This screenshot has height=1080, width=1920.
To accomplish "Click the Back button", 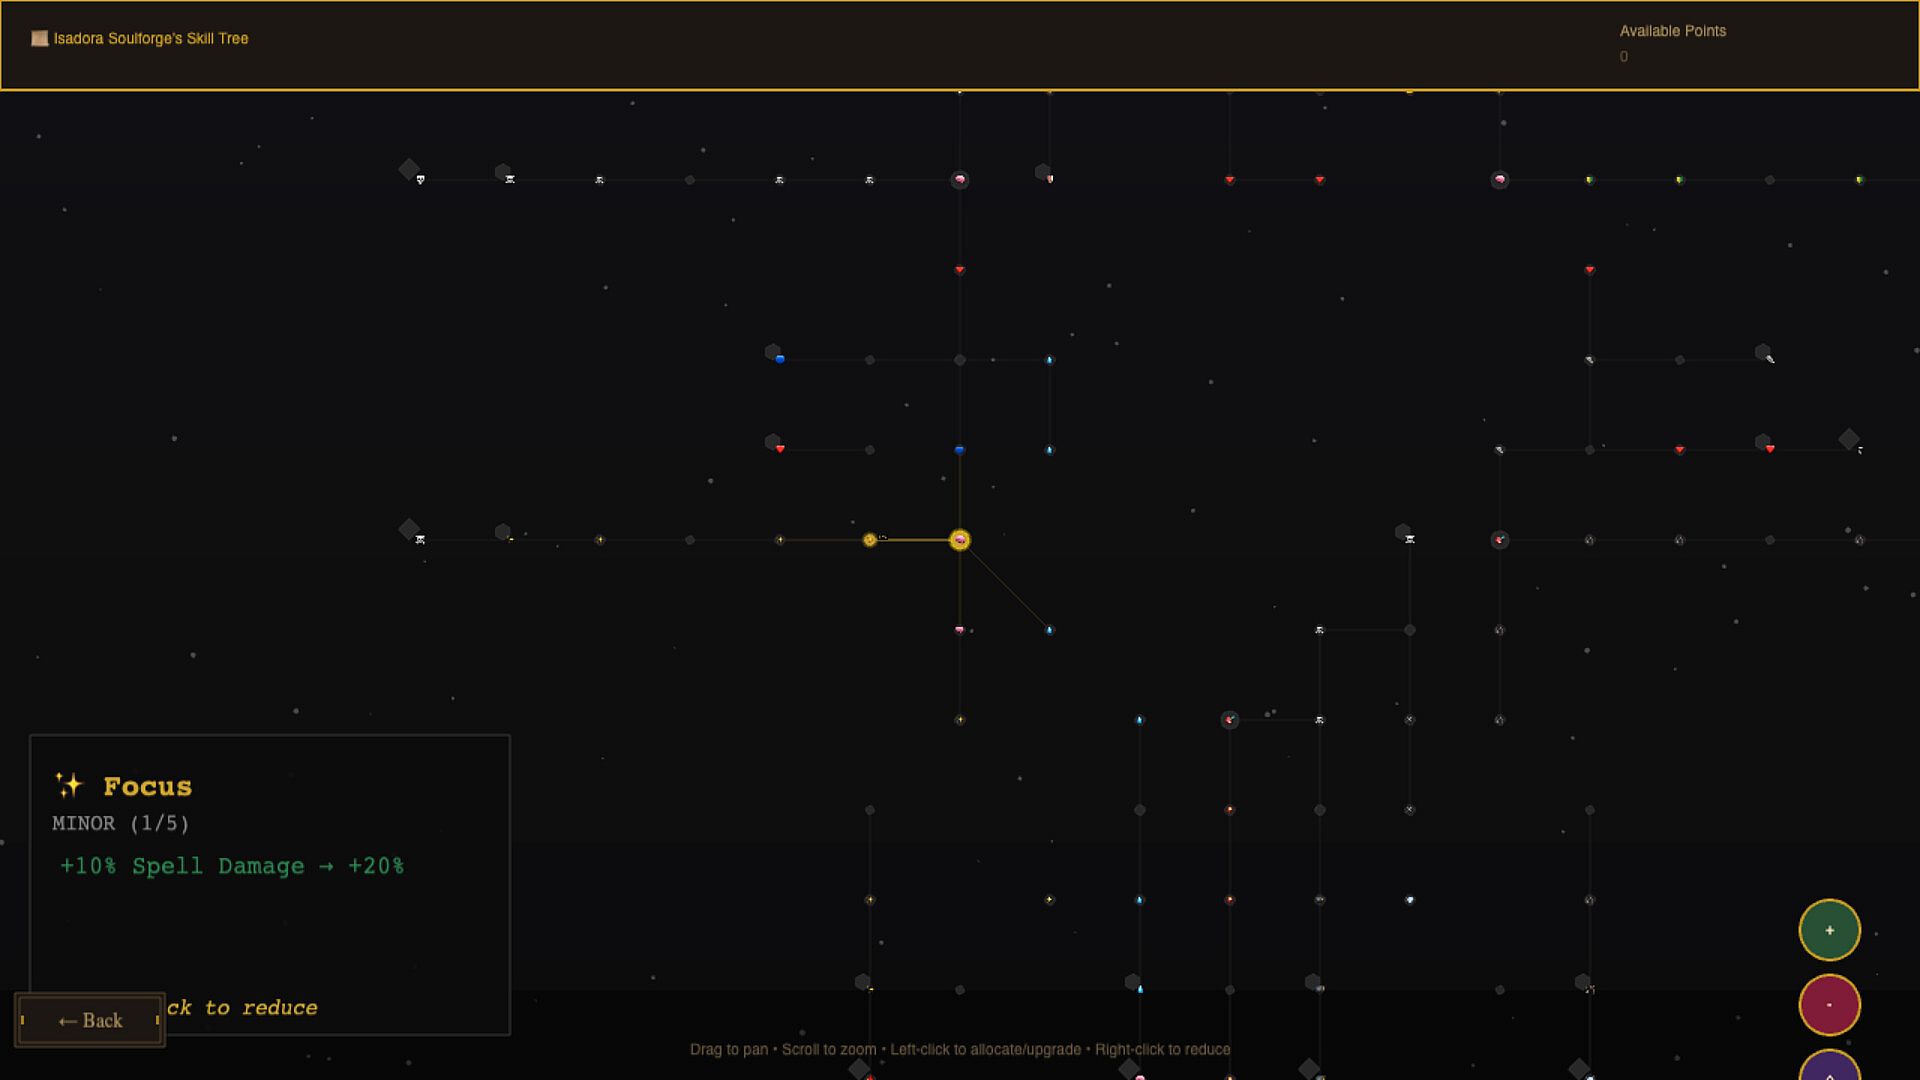I will tap(90, 1020).
